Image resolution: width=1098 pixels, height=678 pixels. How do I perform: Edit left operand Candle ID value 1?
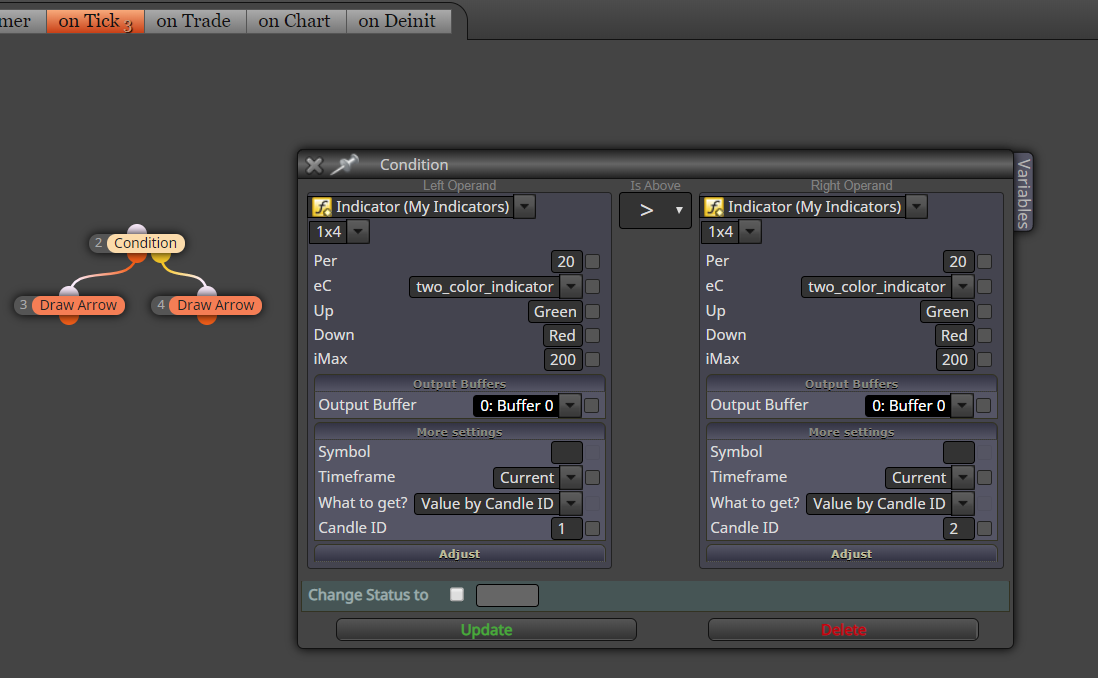pos(566,529)
